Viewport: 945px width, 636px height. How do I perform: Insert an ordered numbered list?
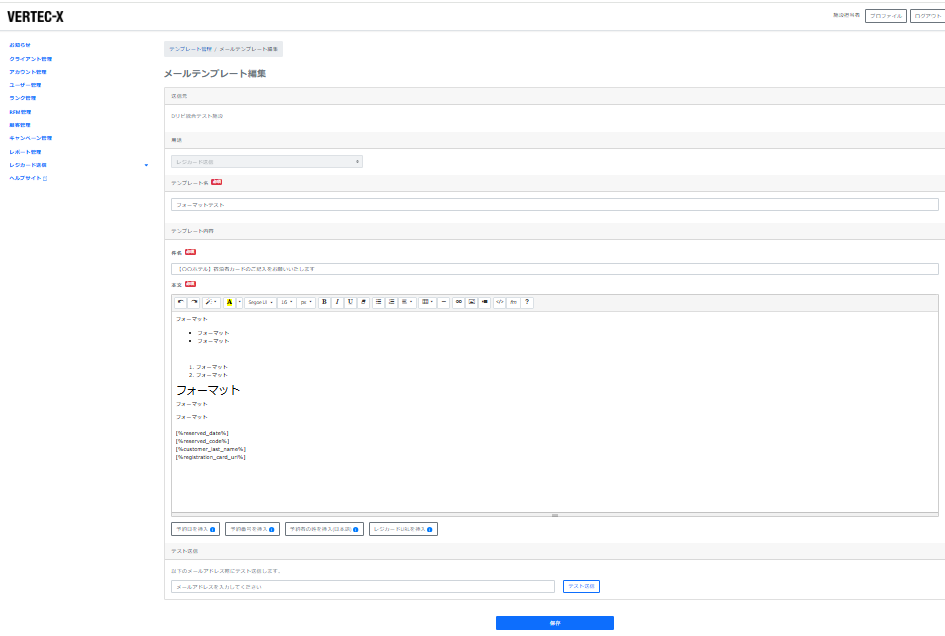(x=392, y=302)
